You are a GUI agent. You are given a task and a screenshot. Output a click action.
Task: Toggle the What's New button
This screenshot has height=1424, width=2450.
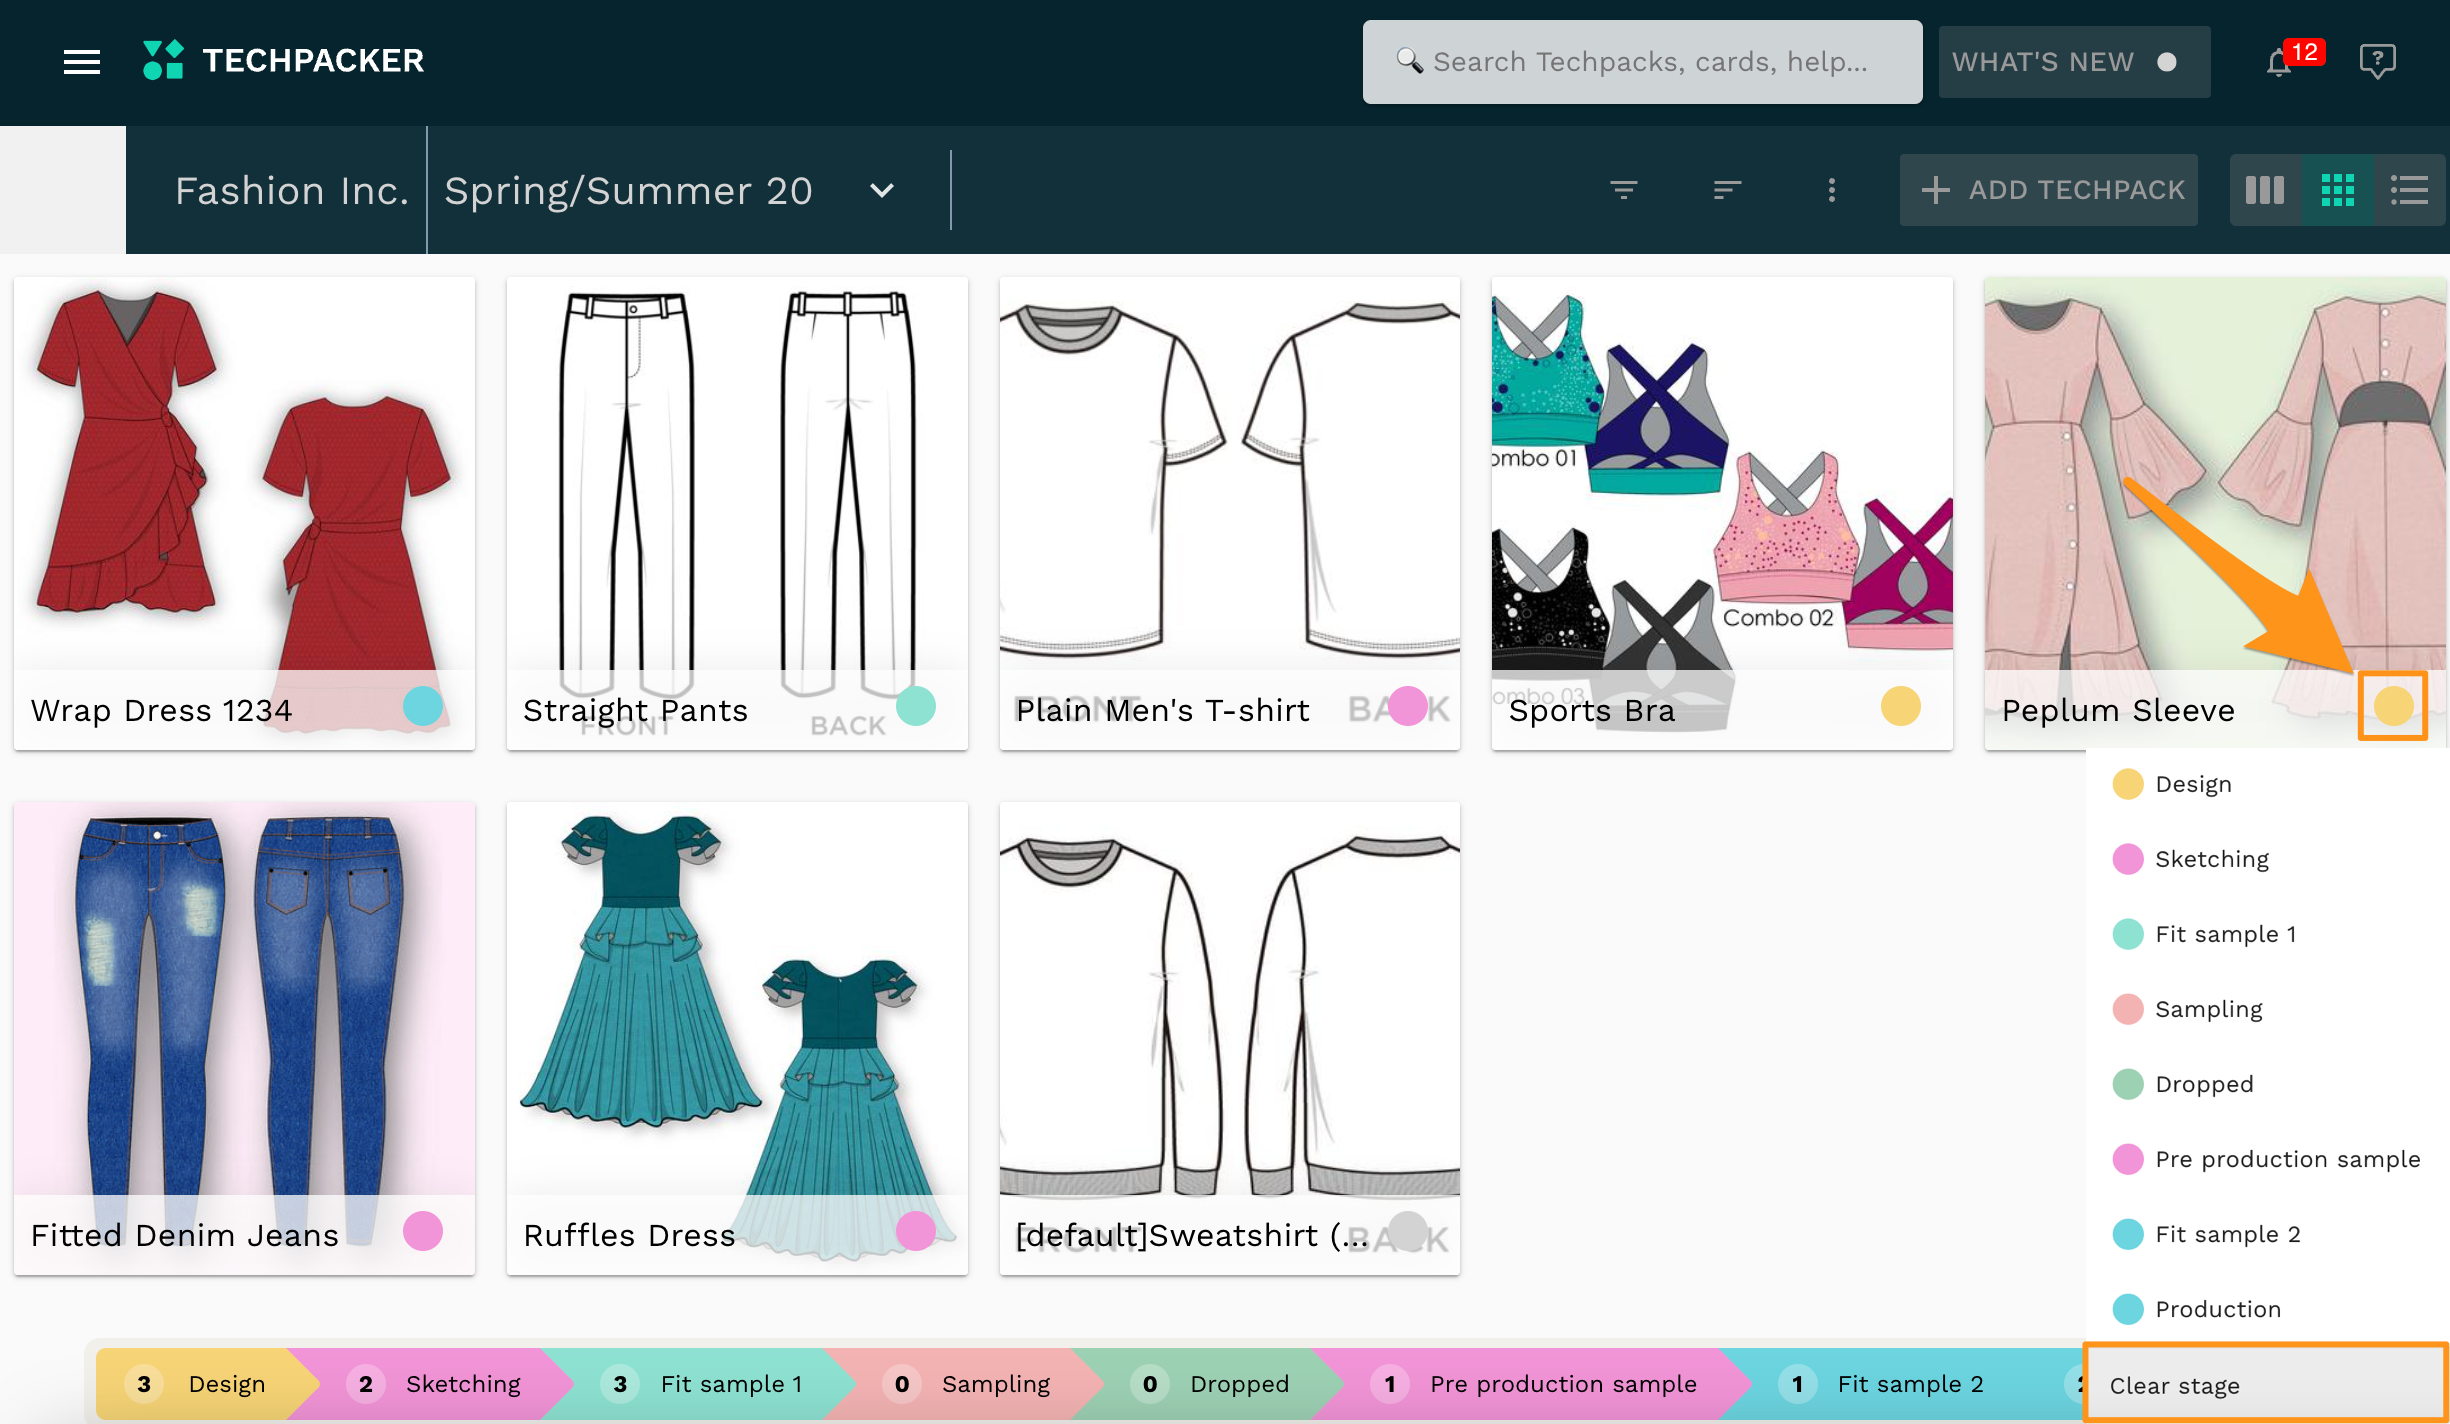[2073, 62]
